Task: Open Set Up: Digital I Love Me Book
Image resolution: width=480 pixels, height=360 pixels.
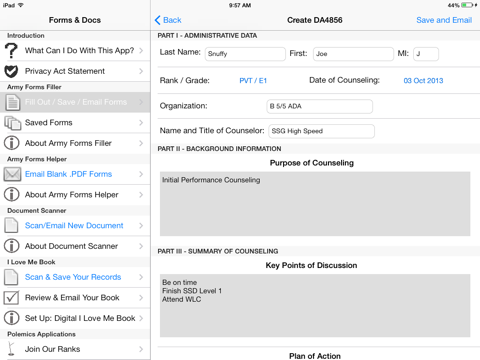Action: [75, 318]
